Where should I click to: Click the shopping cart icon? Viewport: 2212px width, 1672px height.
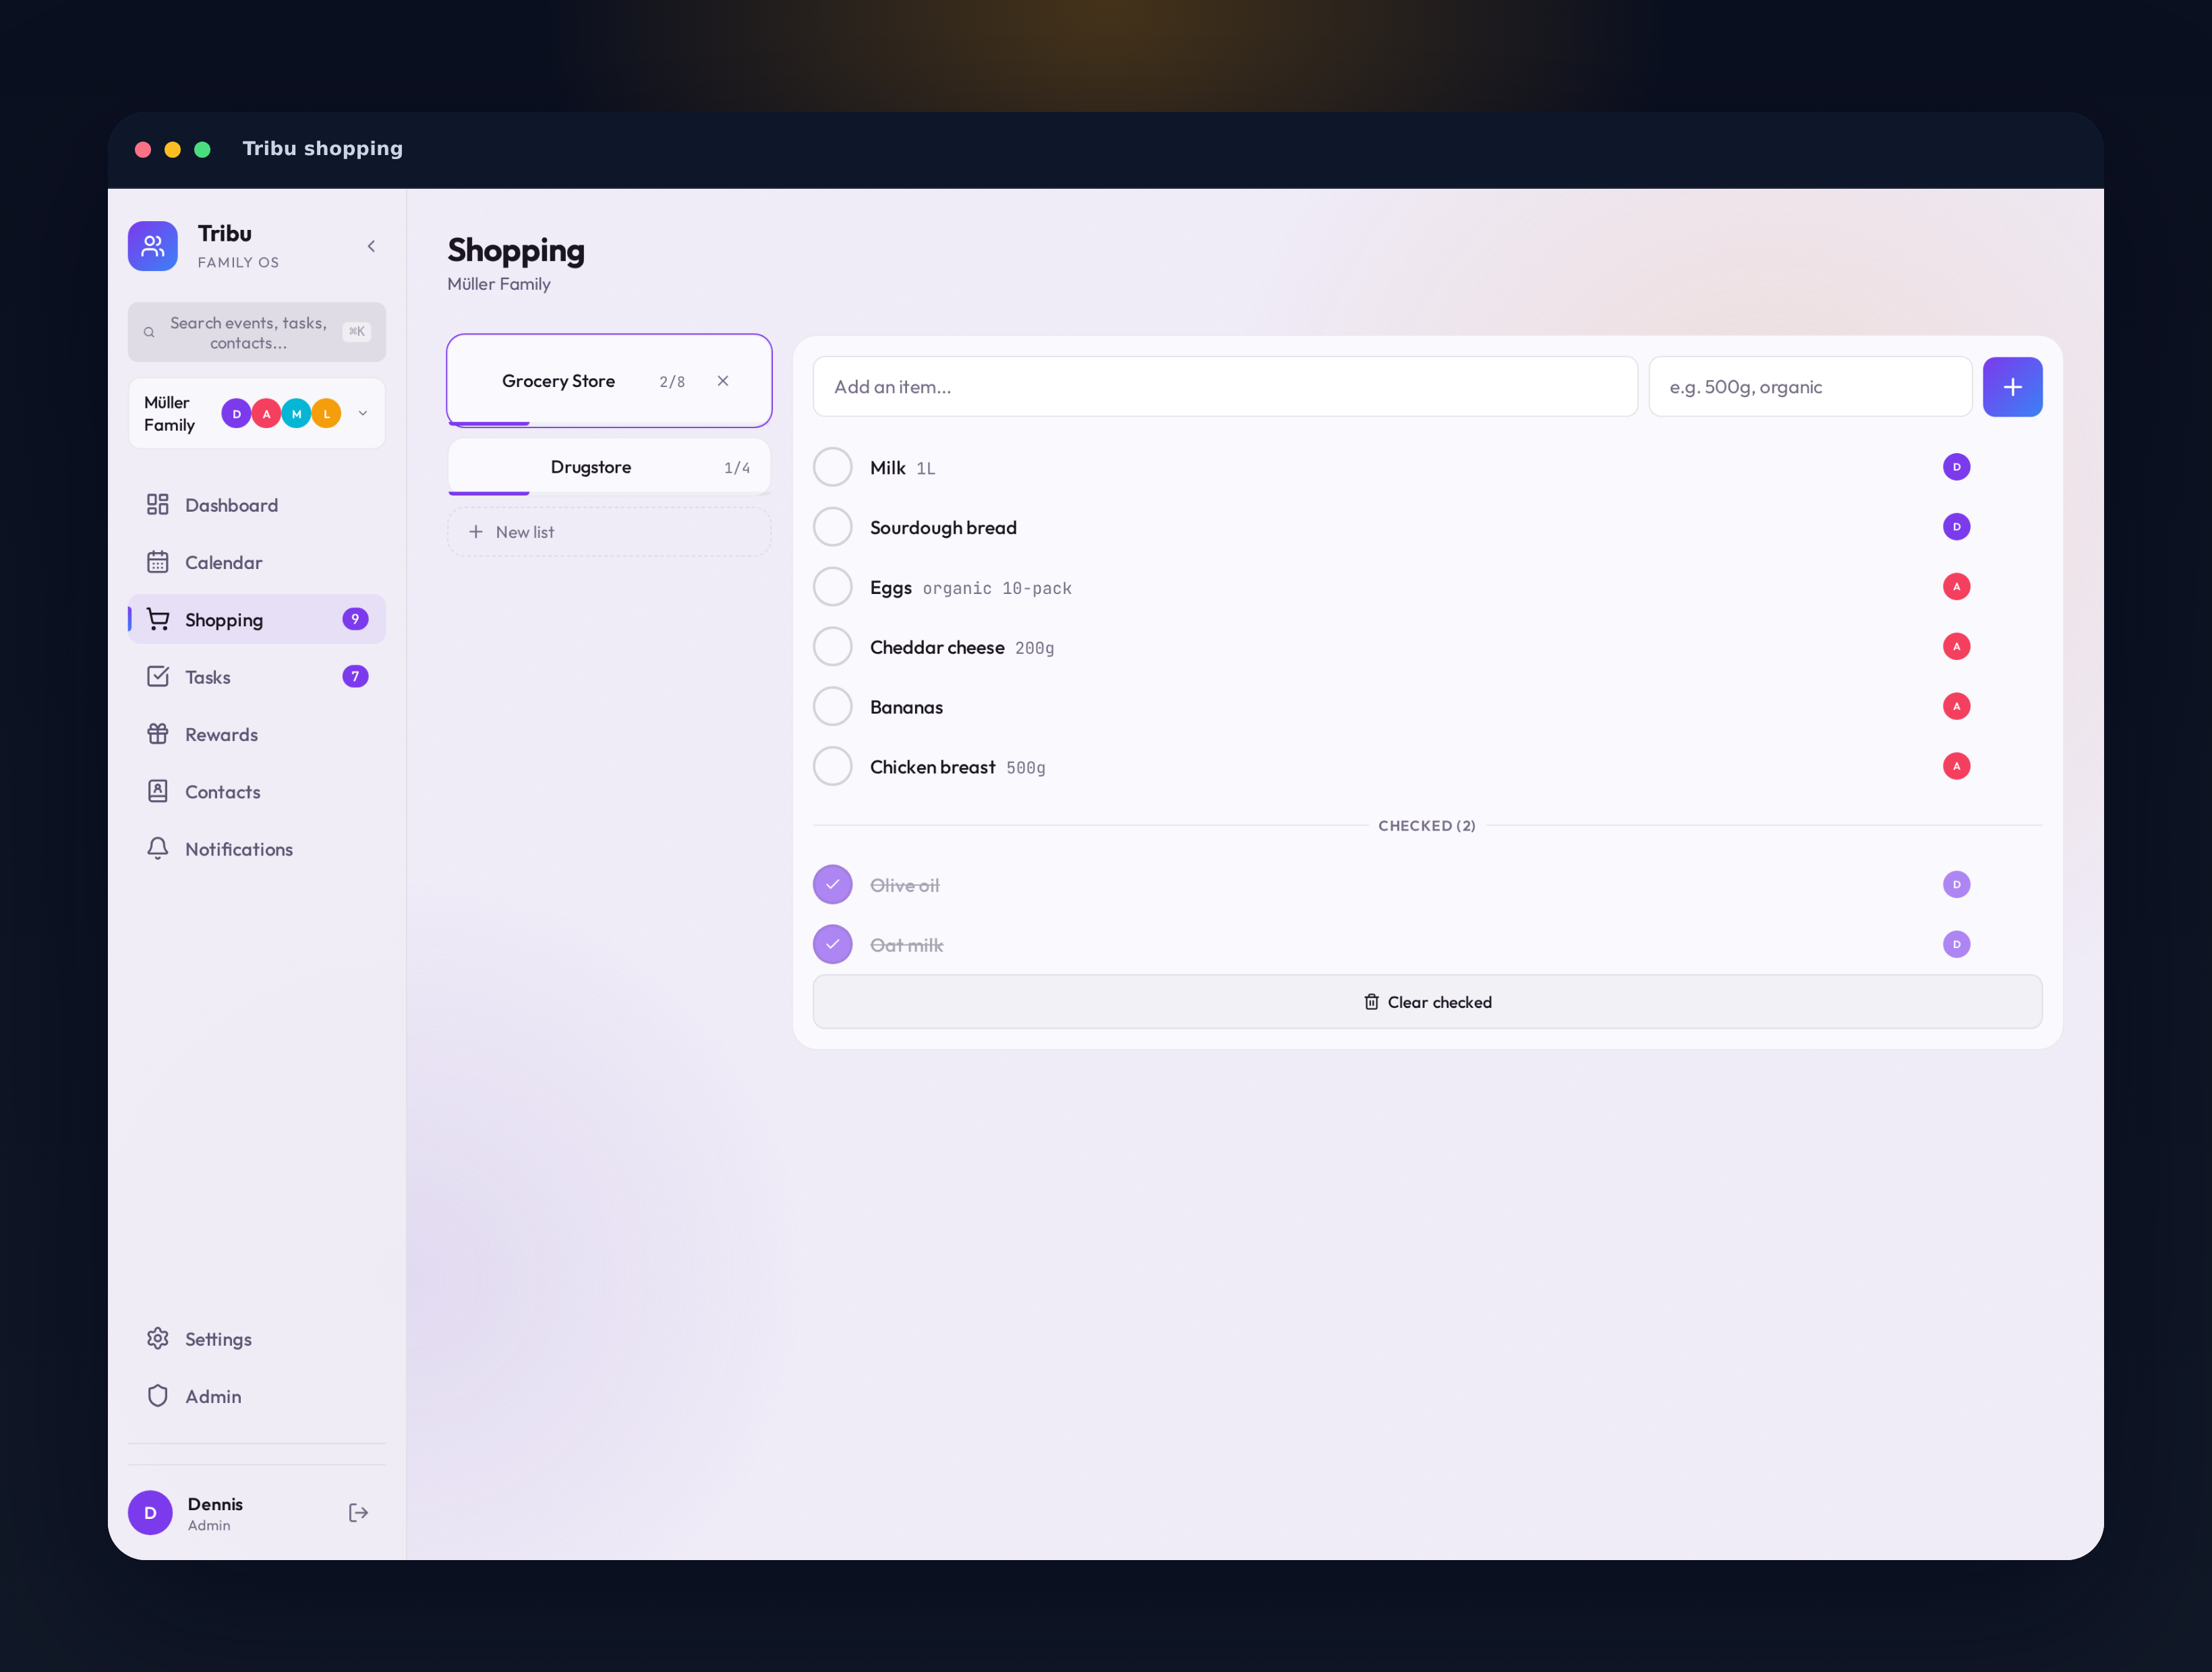[x=158, y=619]
